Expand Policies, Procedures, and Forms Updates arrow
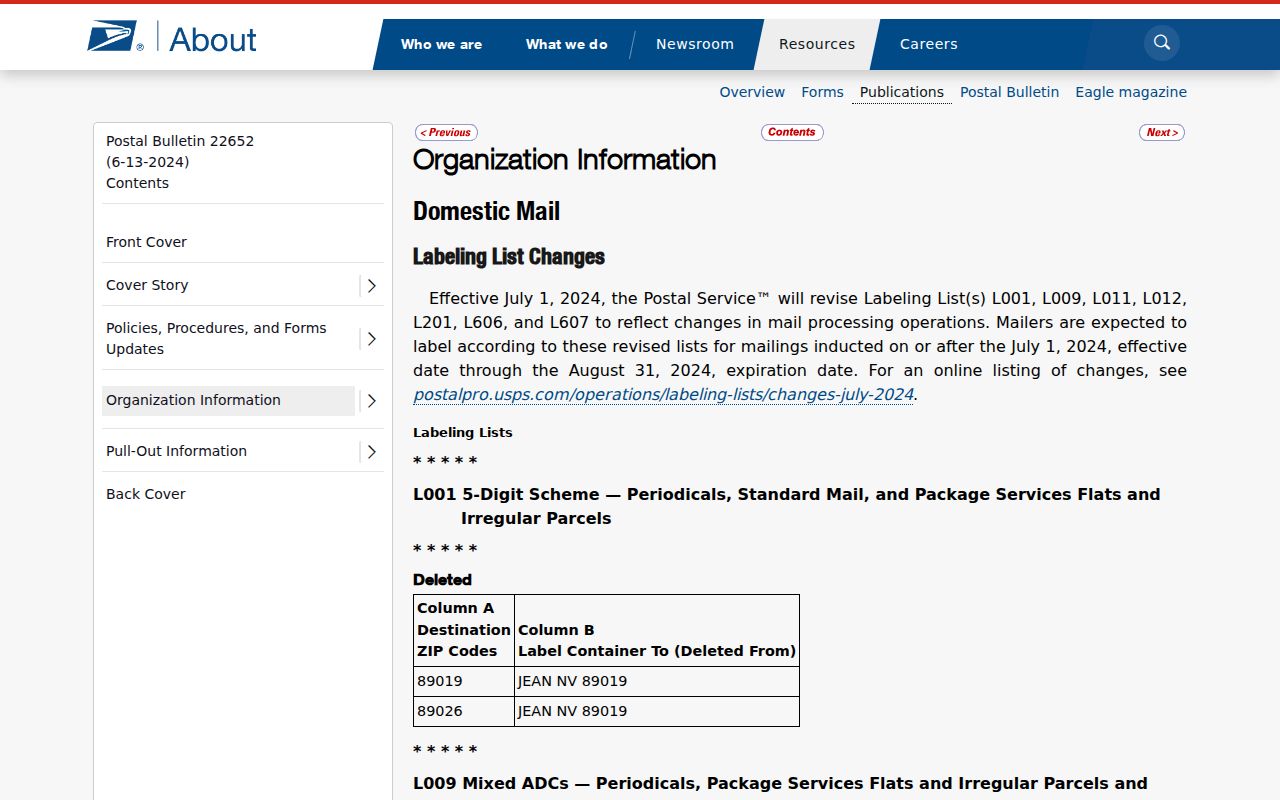 (x=371, y=339)
